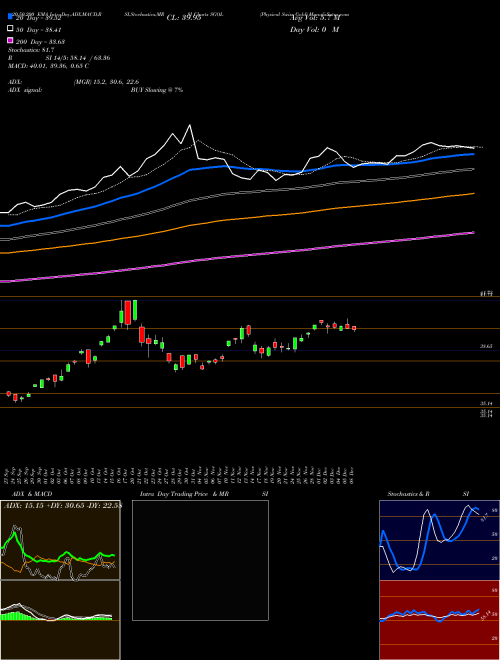Click the 'MACD: 40.01, 39.36, 0.65 C' line

pos(48,66)
